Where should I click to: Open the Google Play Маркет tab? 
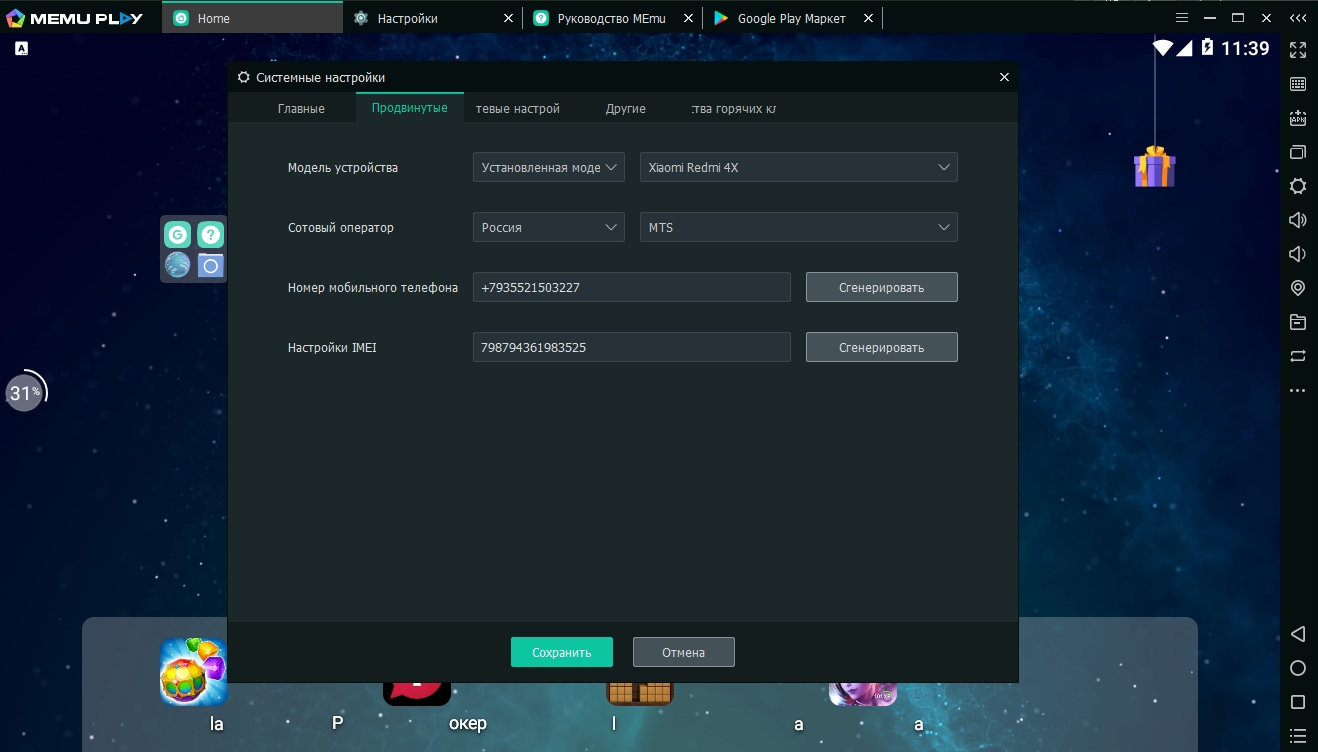[x=791, y=18]
